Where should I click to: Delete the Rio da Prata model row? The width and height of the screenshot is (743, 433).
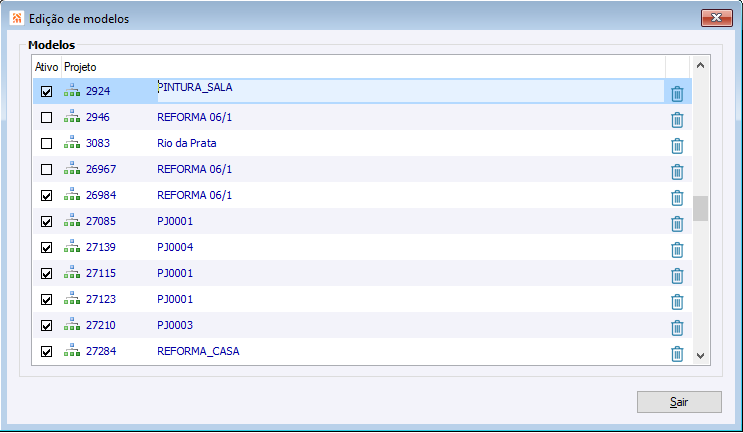tap(677, 146)
